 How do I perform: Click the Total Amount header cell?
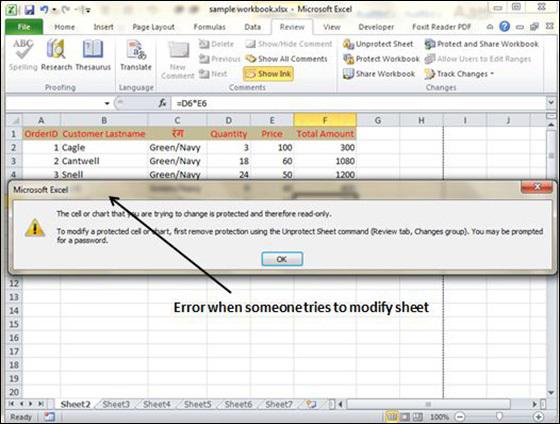(325, 134)
